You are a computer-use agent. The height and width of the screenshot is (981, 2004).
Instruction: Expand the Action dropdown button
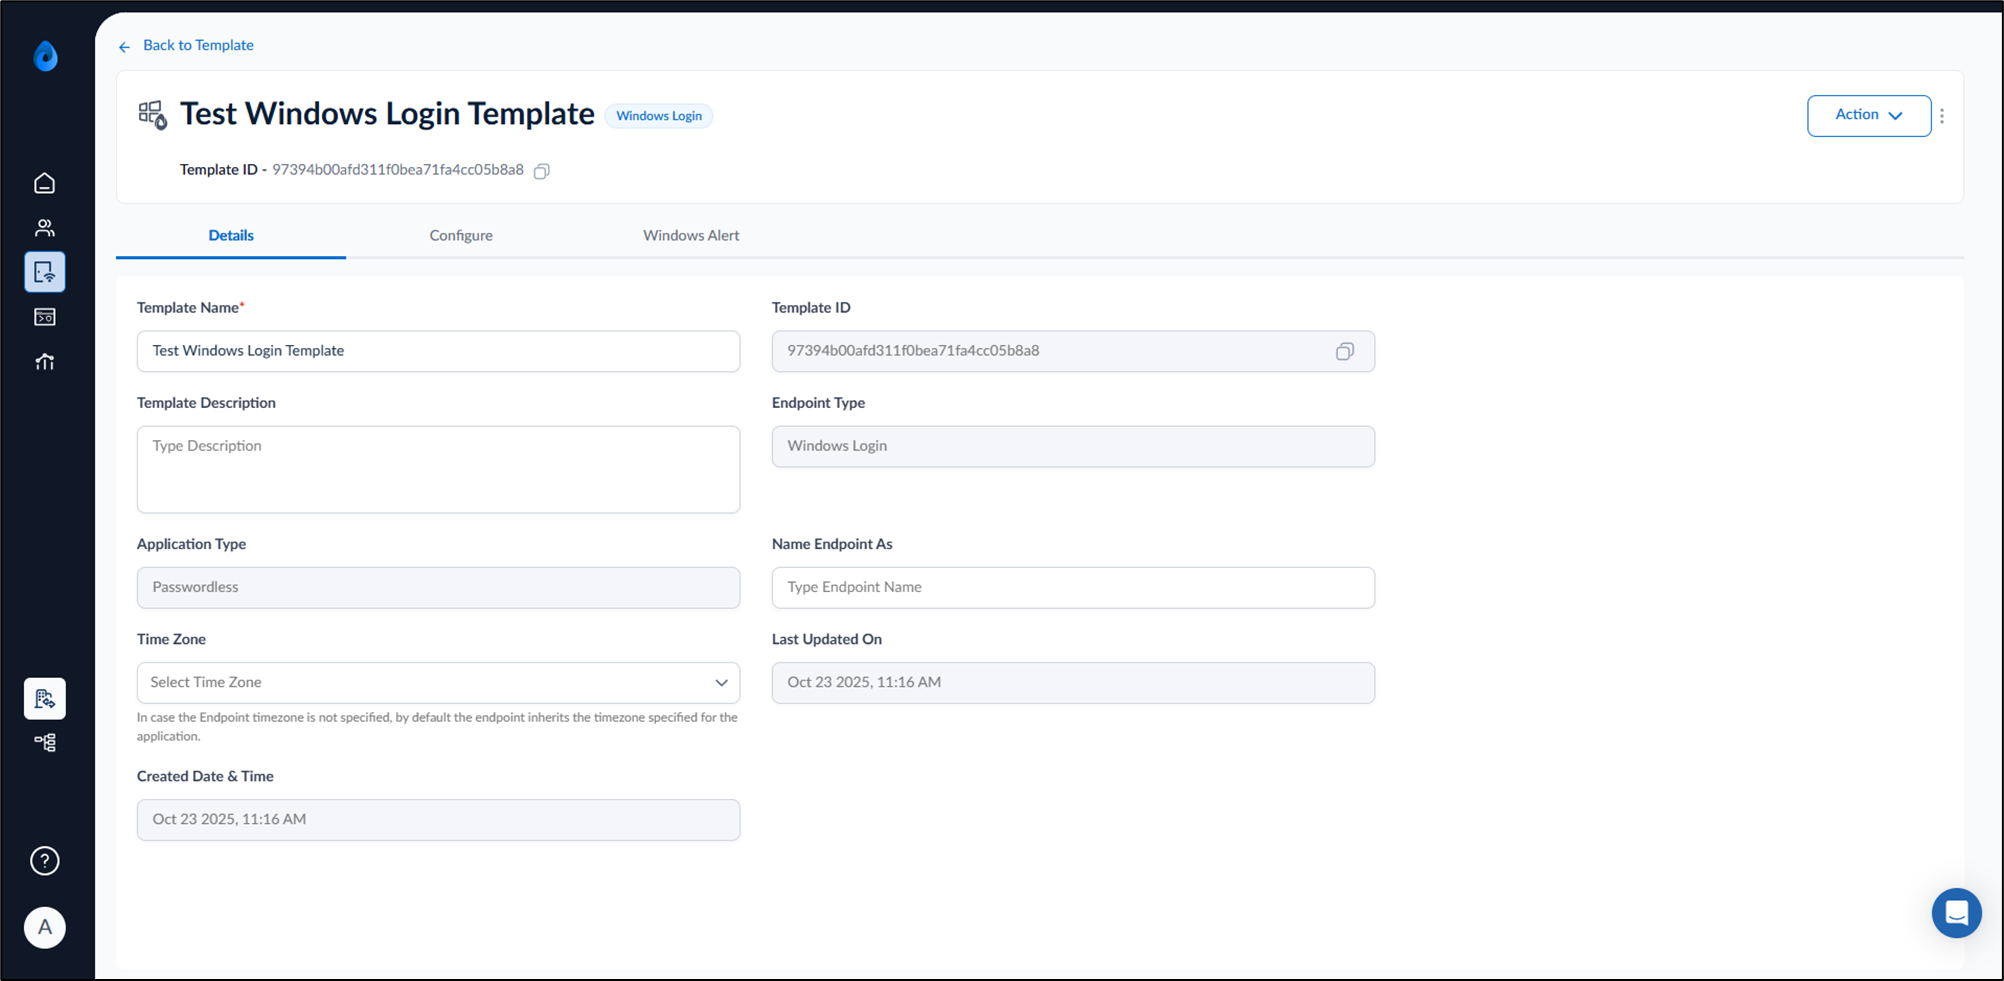tap(1869, 116)
